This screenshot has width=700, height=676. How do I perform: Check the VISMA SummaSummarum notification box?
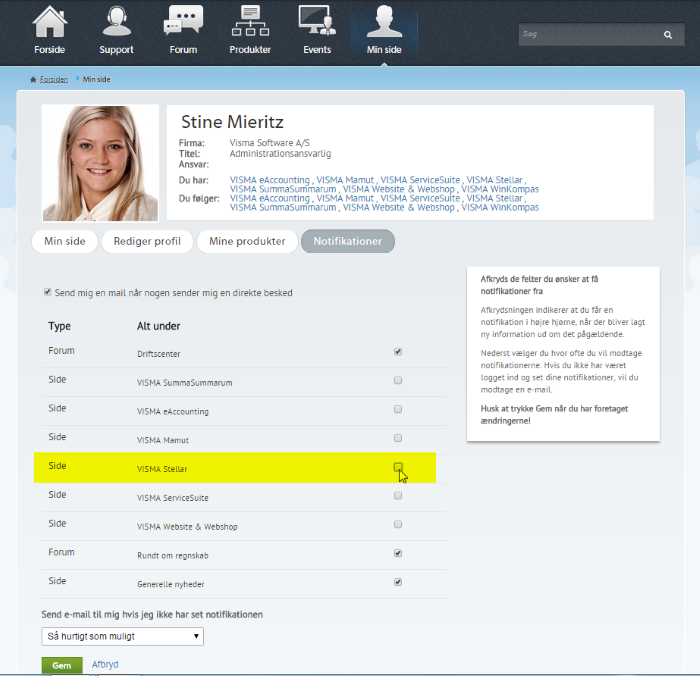398,380
